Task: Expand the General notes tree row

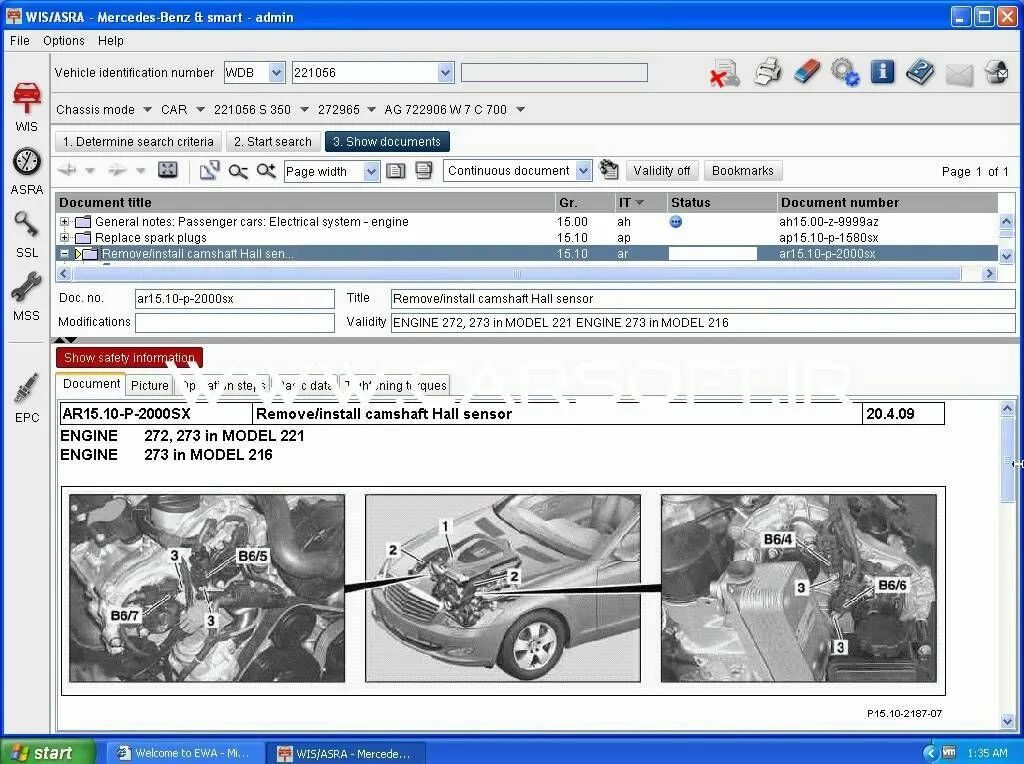Action: [64, 221]
